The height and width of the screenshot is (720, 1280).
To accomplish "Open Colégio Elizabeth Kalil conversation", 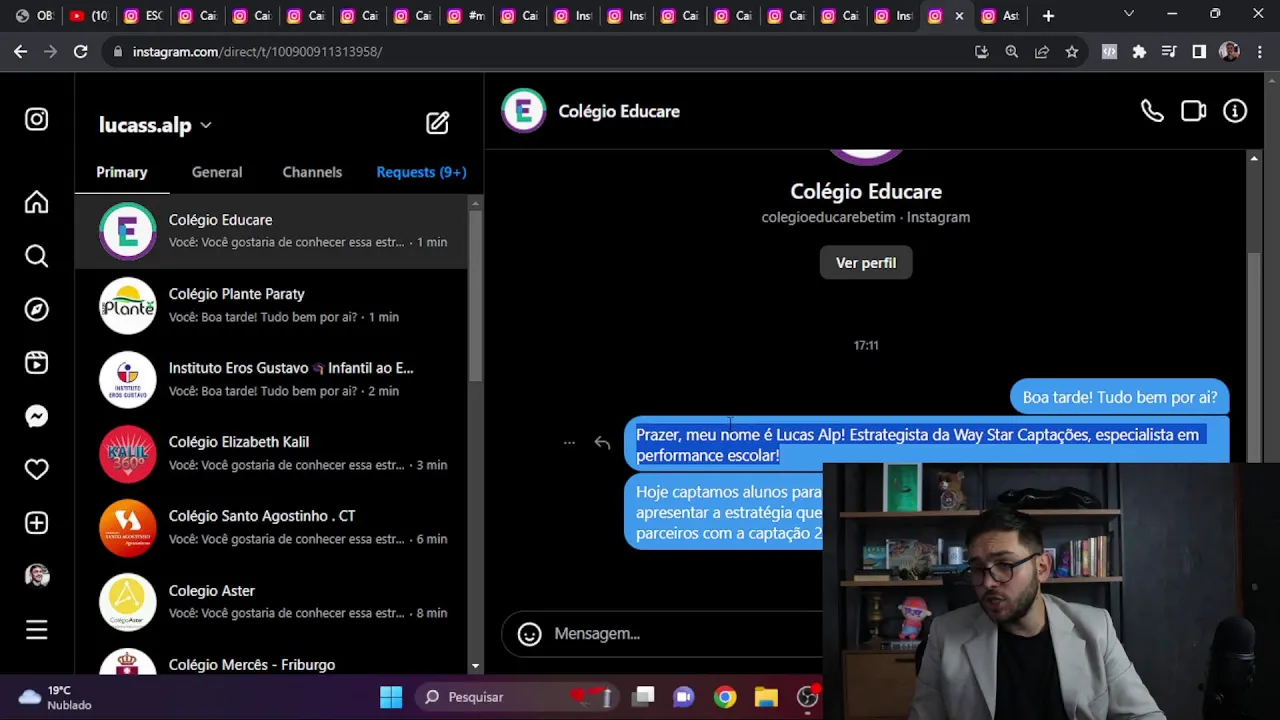I will [271, 453].
